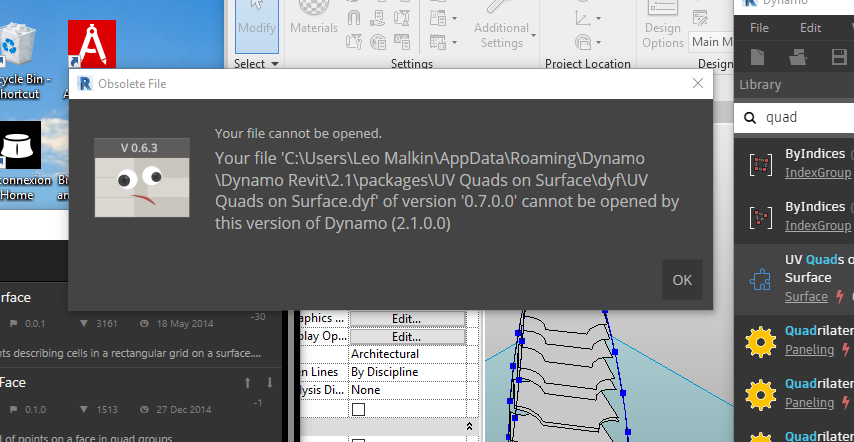Click the Architectural discipline value
The image size is (854, 442).
pos(385,354)
